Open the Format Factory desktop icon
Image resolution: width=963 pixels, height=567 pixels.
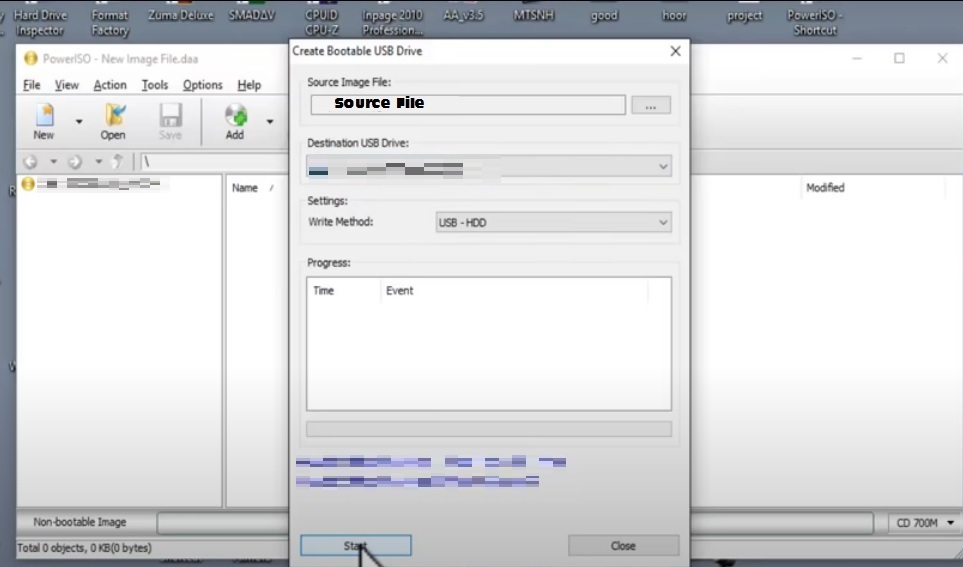(110, 21)
